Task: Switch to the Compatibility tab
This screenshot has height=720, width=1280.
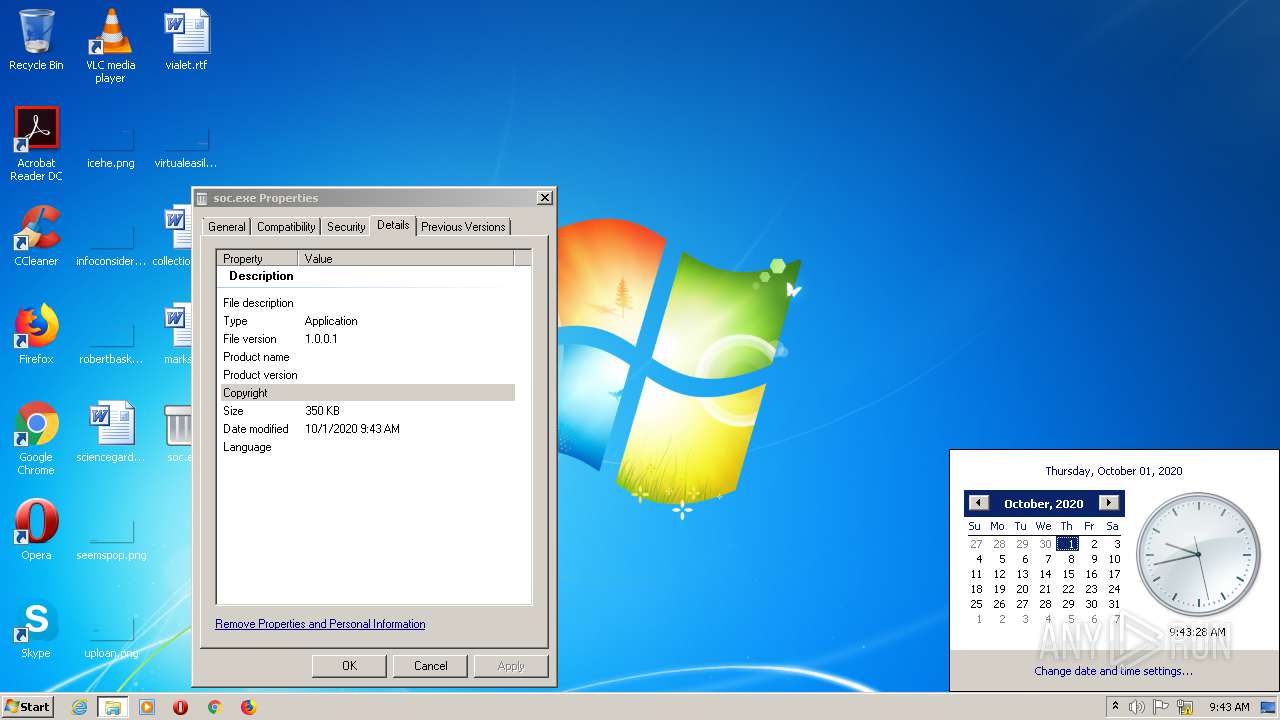Action: coord(286,227)
